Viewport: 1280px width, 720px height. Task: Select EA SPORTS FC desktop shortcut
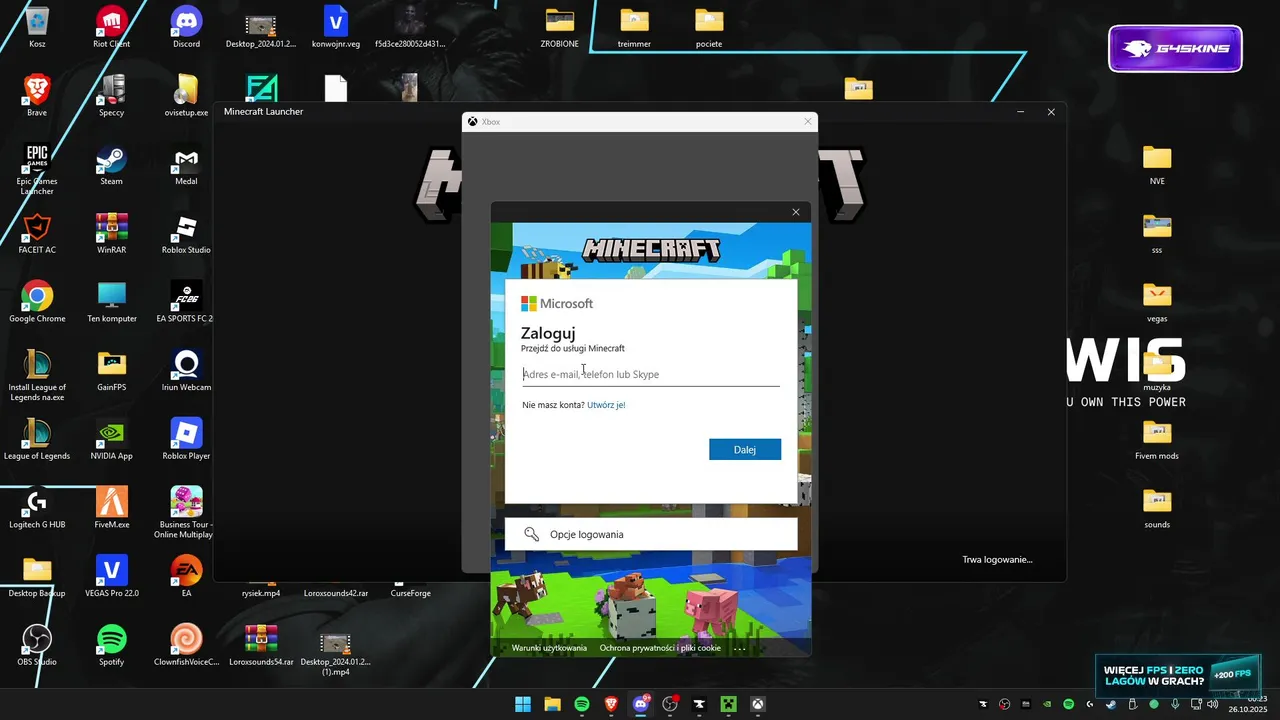(186, 302)
